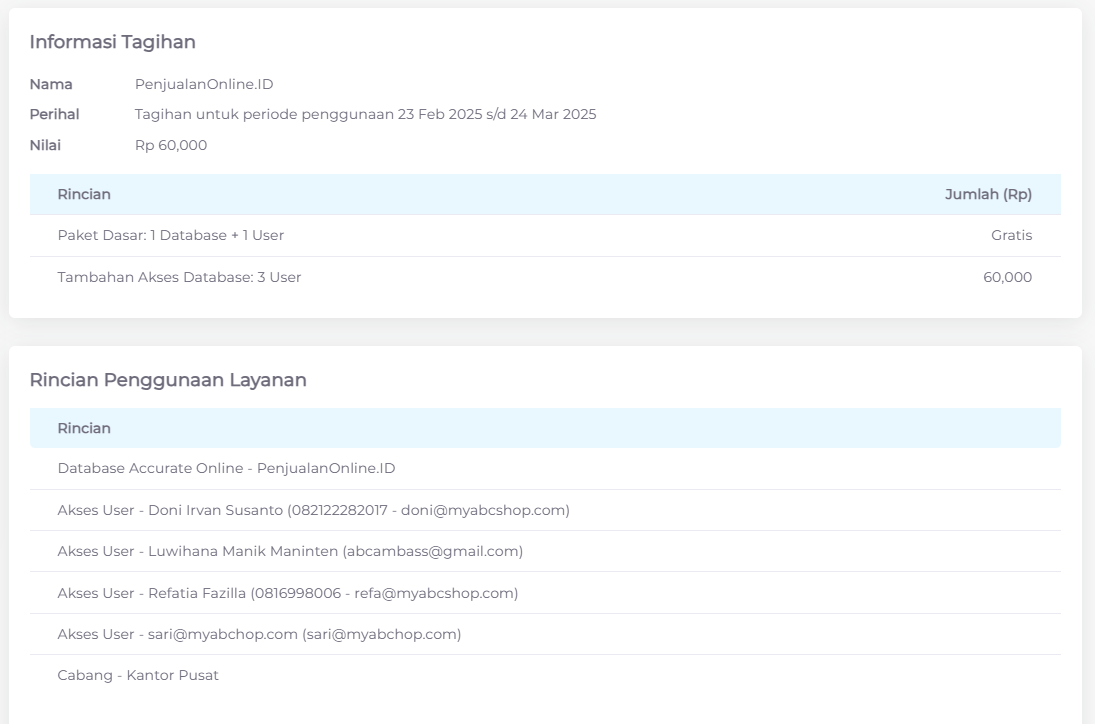Select the Refatia Fazilla user row
Viewport: 1095px width, 724px height.
pos(287,593)
